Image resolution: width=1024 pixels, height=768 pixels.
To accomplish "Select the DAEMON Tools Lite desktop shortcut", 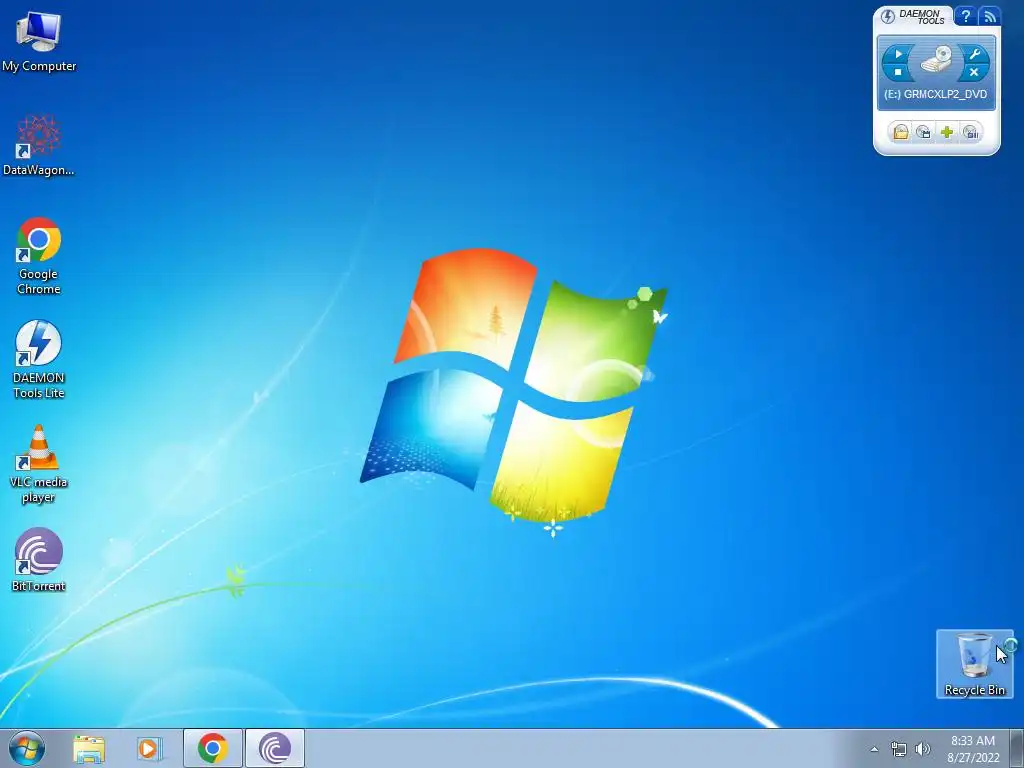I will pos(39,359).
